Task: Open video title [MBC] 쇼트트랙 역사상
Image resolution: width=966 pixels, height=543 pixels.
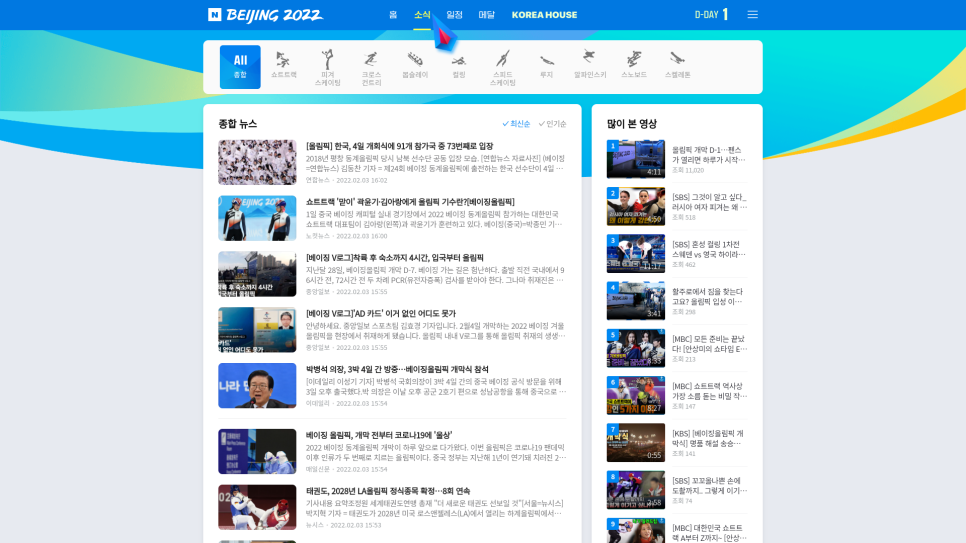Action: click(709, 391)
